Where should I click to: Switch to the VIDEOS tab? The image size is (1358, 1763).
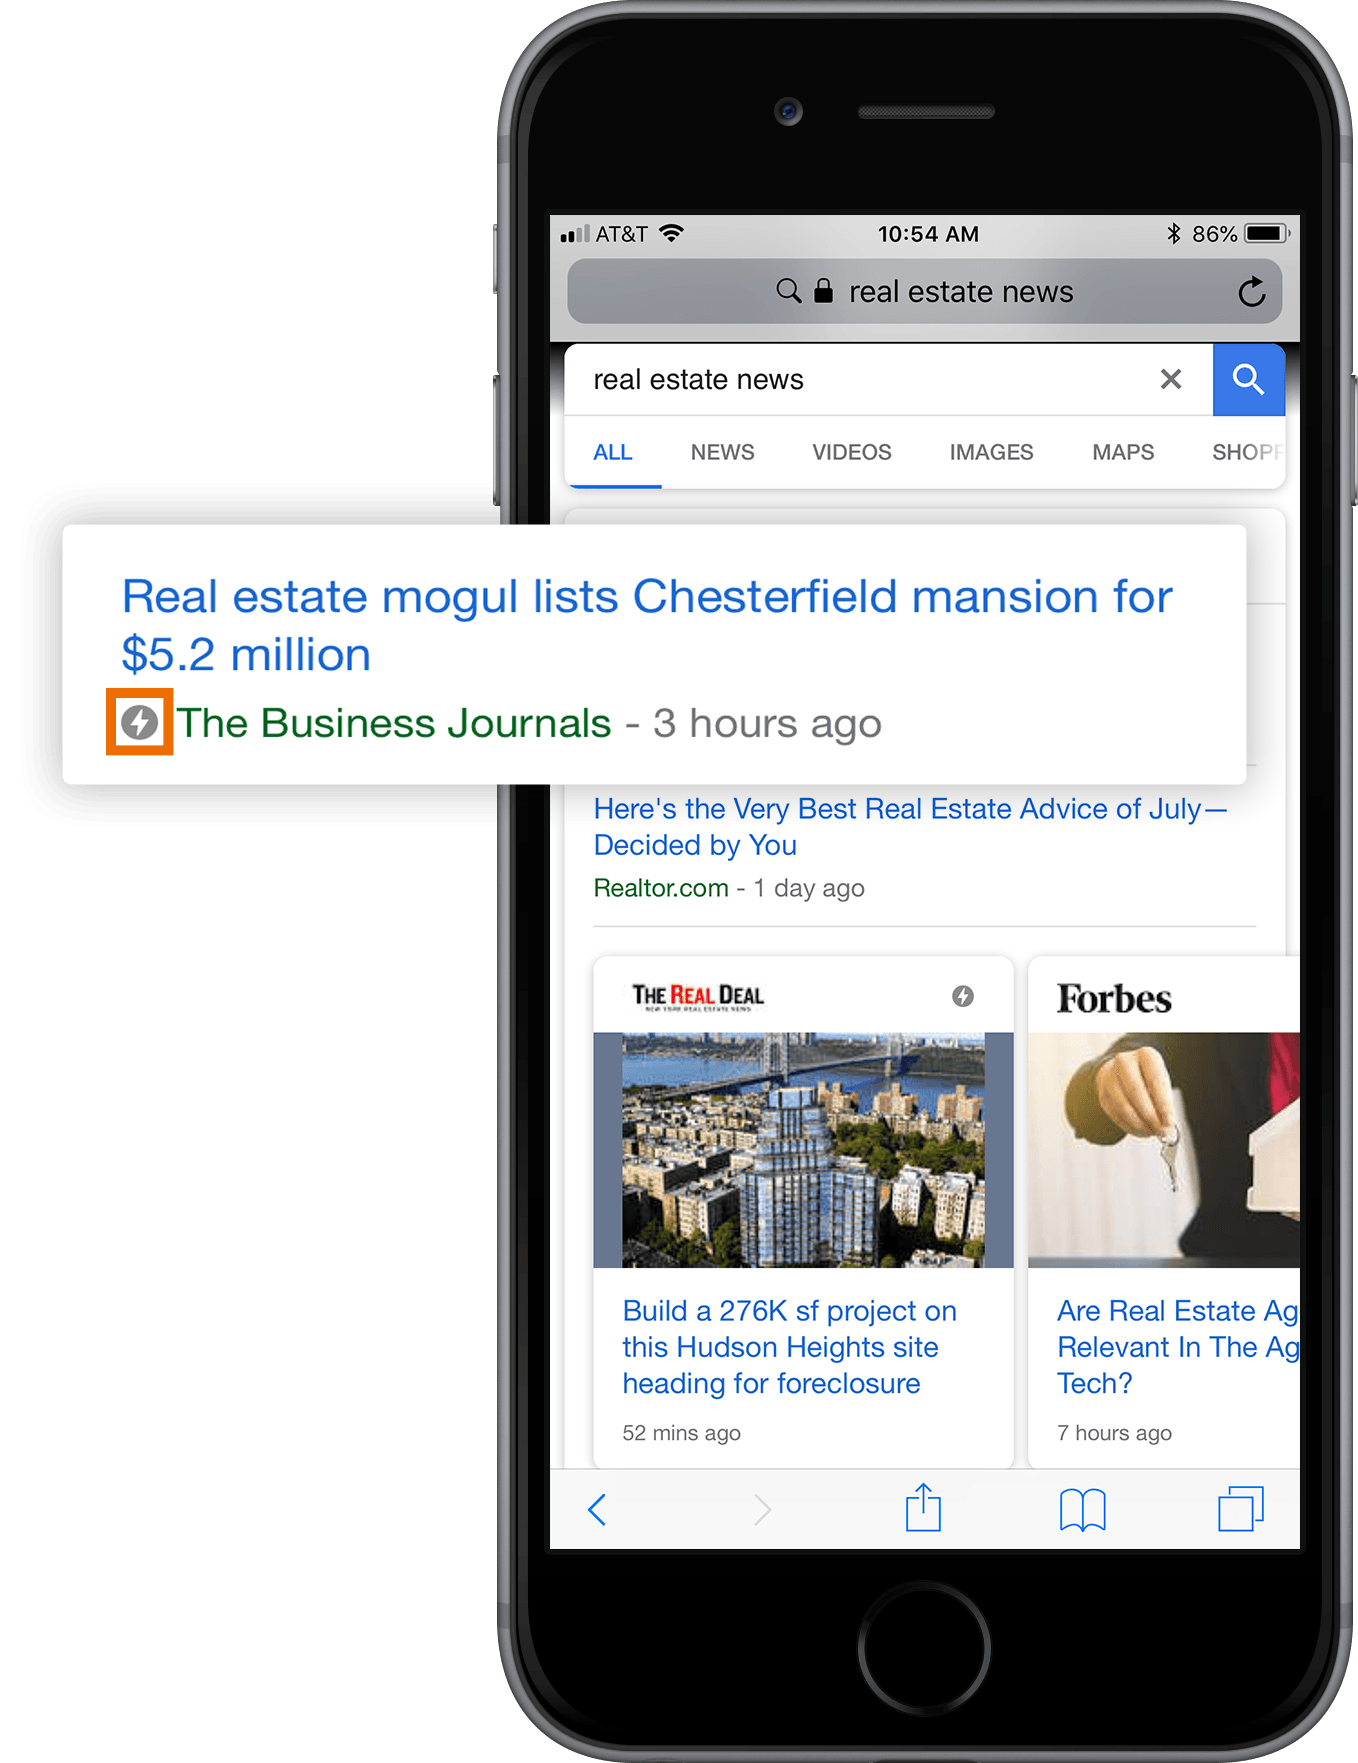[x=851, y=452]
